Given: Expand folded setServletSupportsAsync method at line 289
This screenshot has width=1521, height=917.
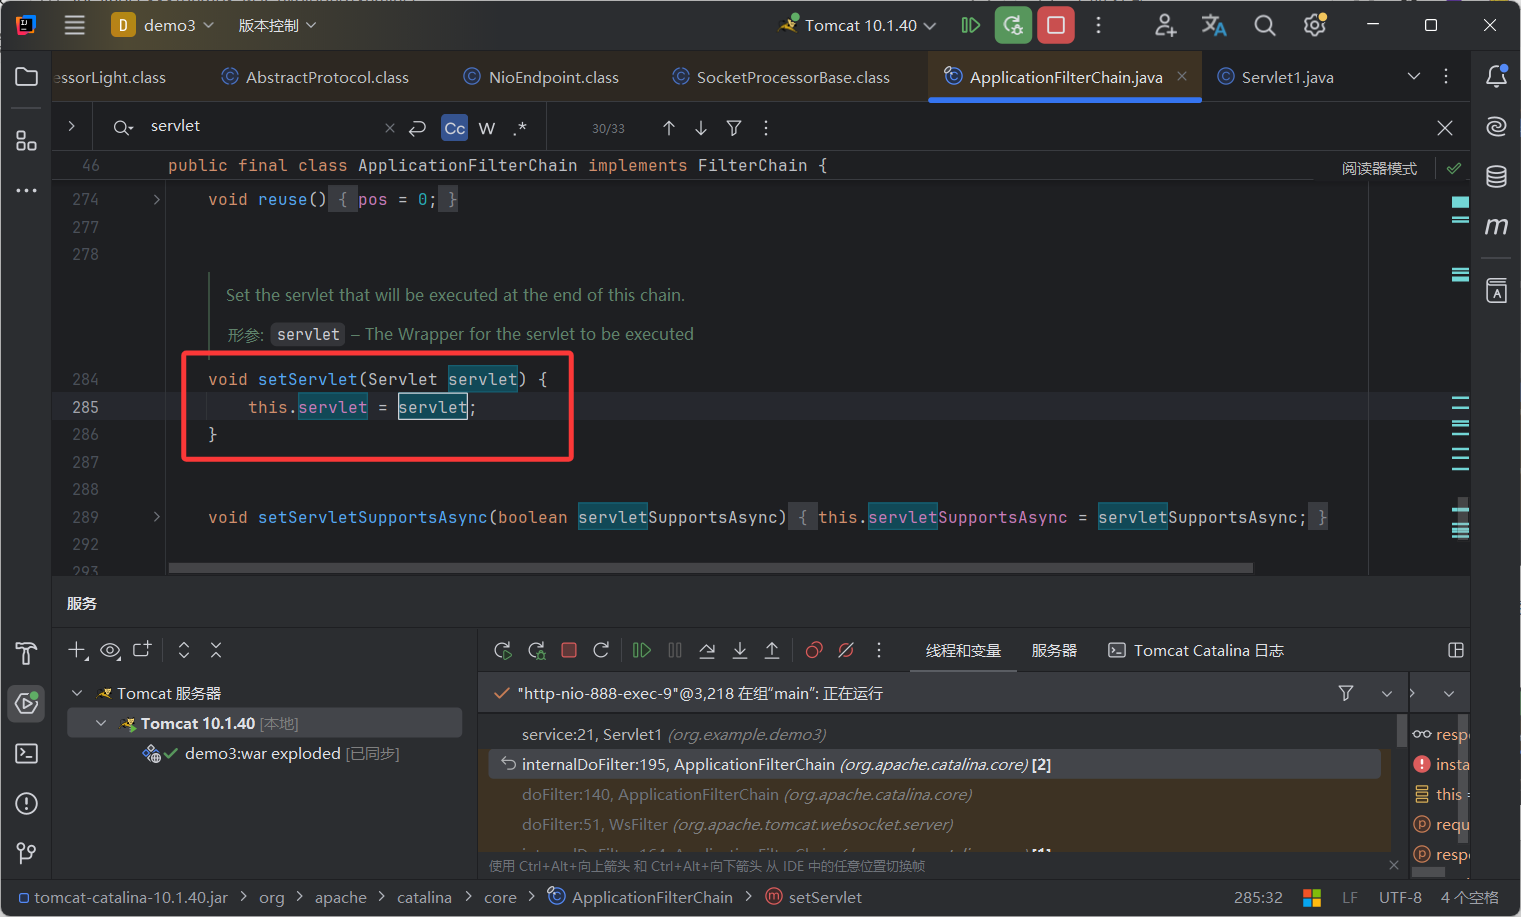Looking at the screenshot, I should click(x=156, y=517).
